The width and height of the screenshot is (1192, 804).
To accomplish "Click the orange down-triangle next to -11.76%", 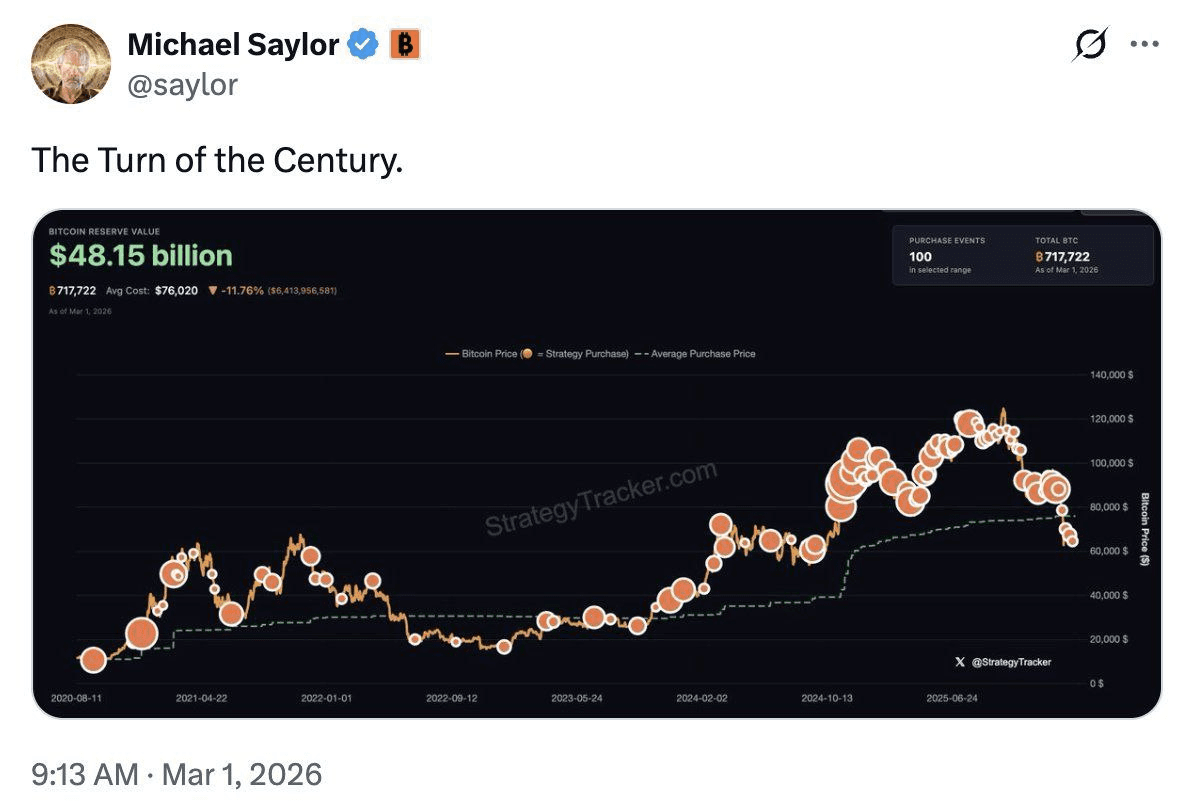I will pyautogui.click(x=213, y=291).
